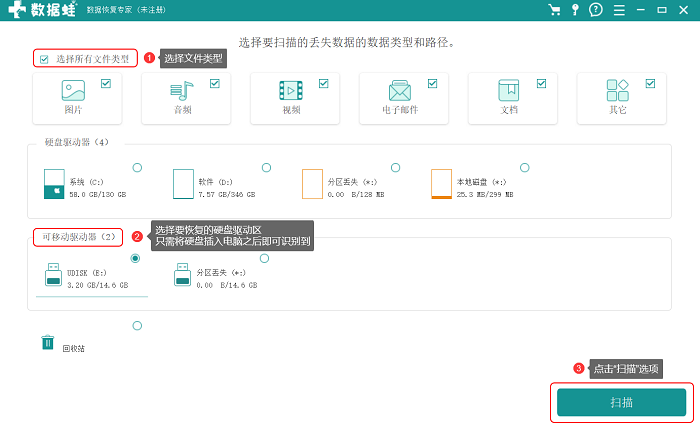Click the 7.57 GB/346 GB size text
This screenshot has height=429, width=700.
tap(227, 194)
